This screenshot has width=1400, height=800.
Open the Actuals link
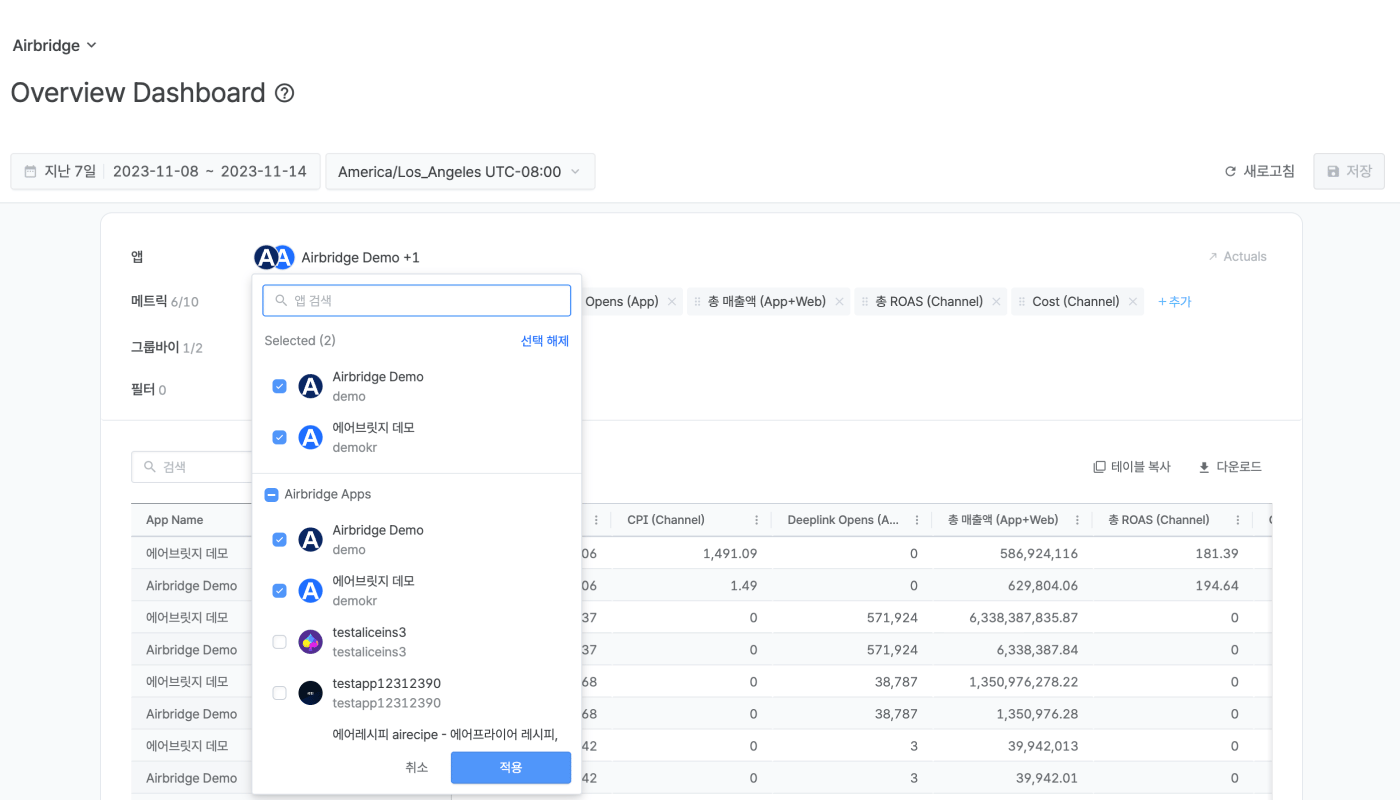click(1238, 257)
